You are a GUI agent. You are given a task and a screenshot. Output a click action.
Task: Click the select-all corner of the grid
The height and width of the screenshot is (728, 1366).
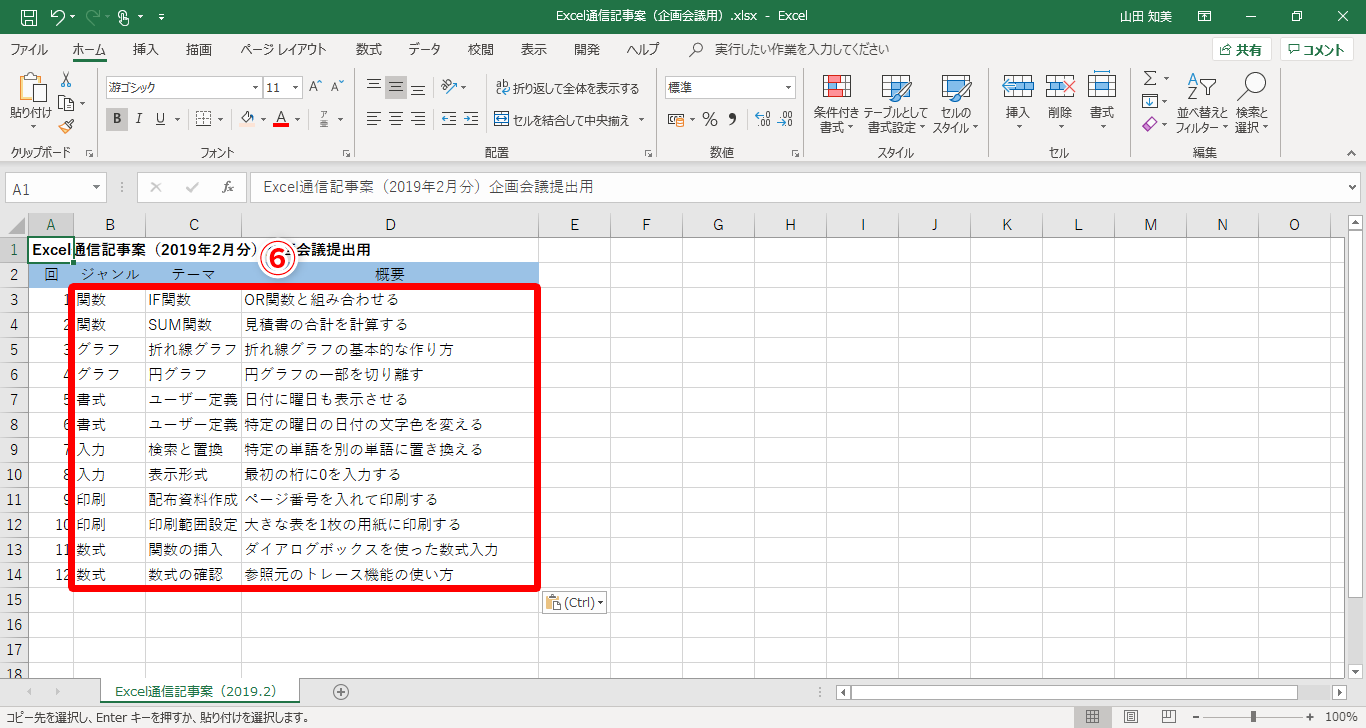point(15,225)
